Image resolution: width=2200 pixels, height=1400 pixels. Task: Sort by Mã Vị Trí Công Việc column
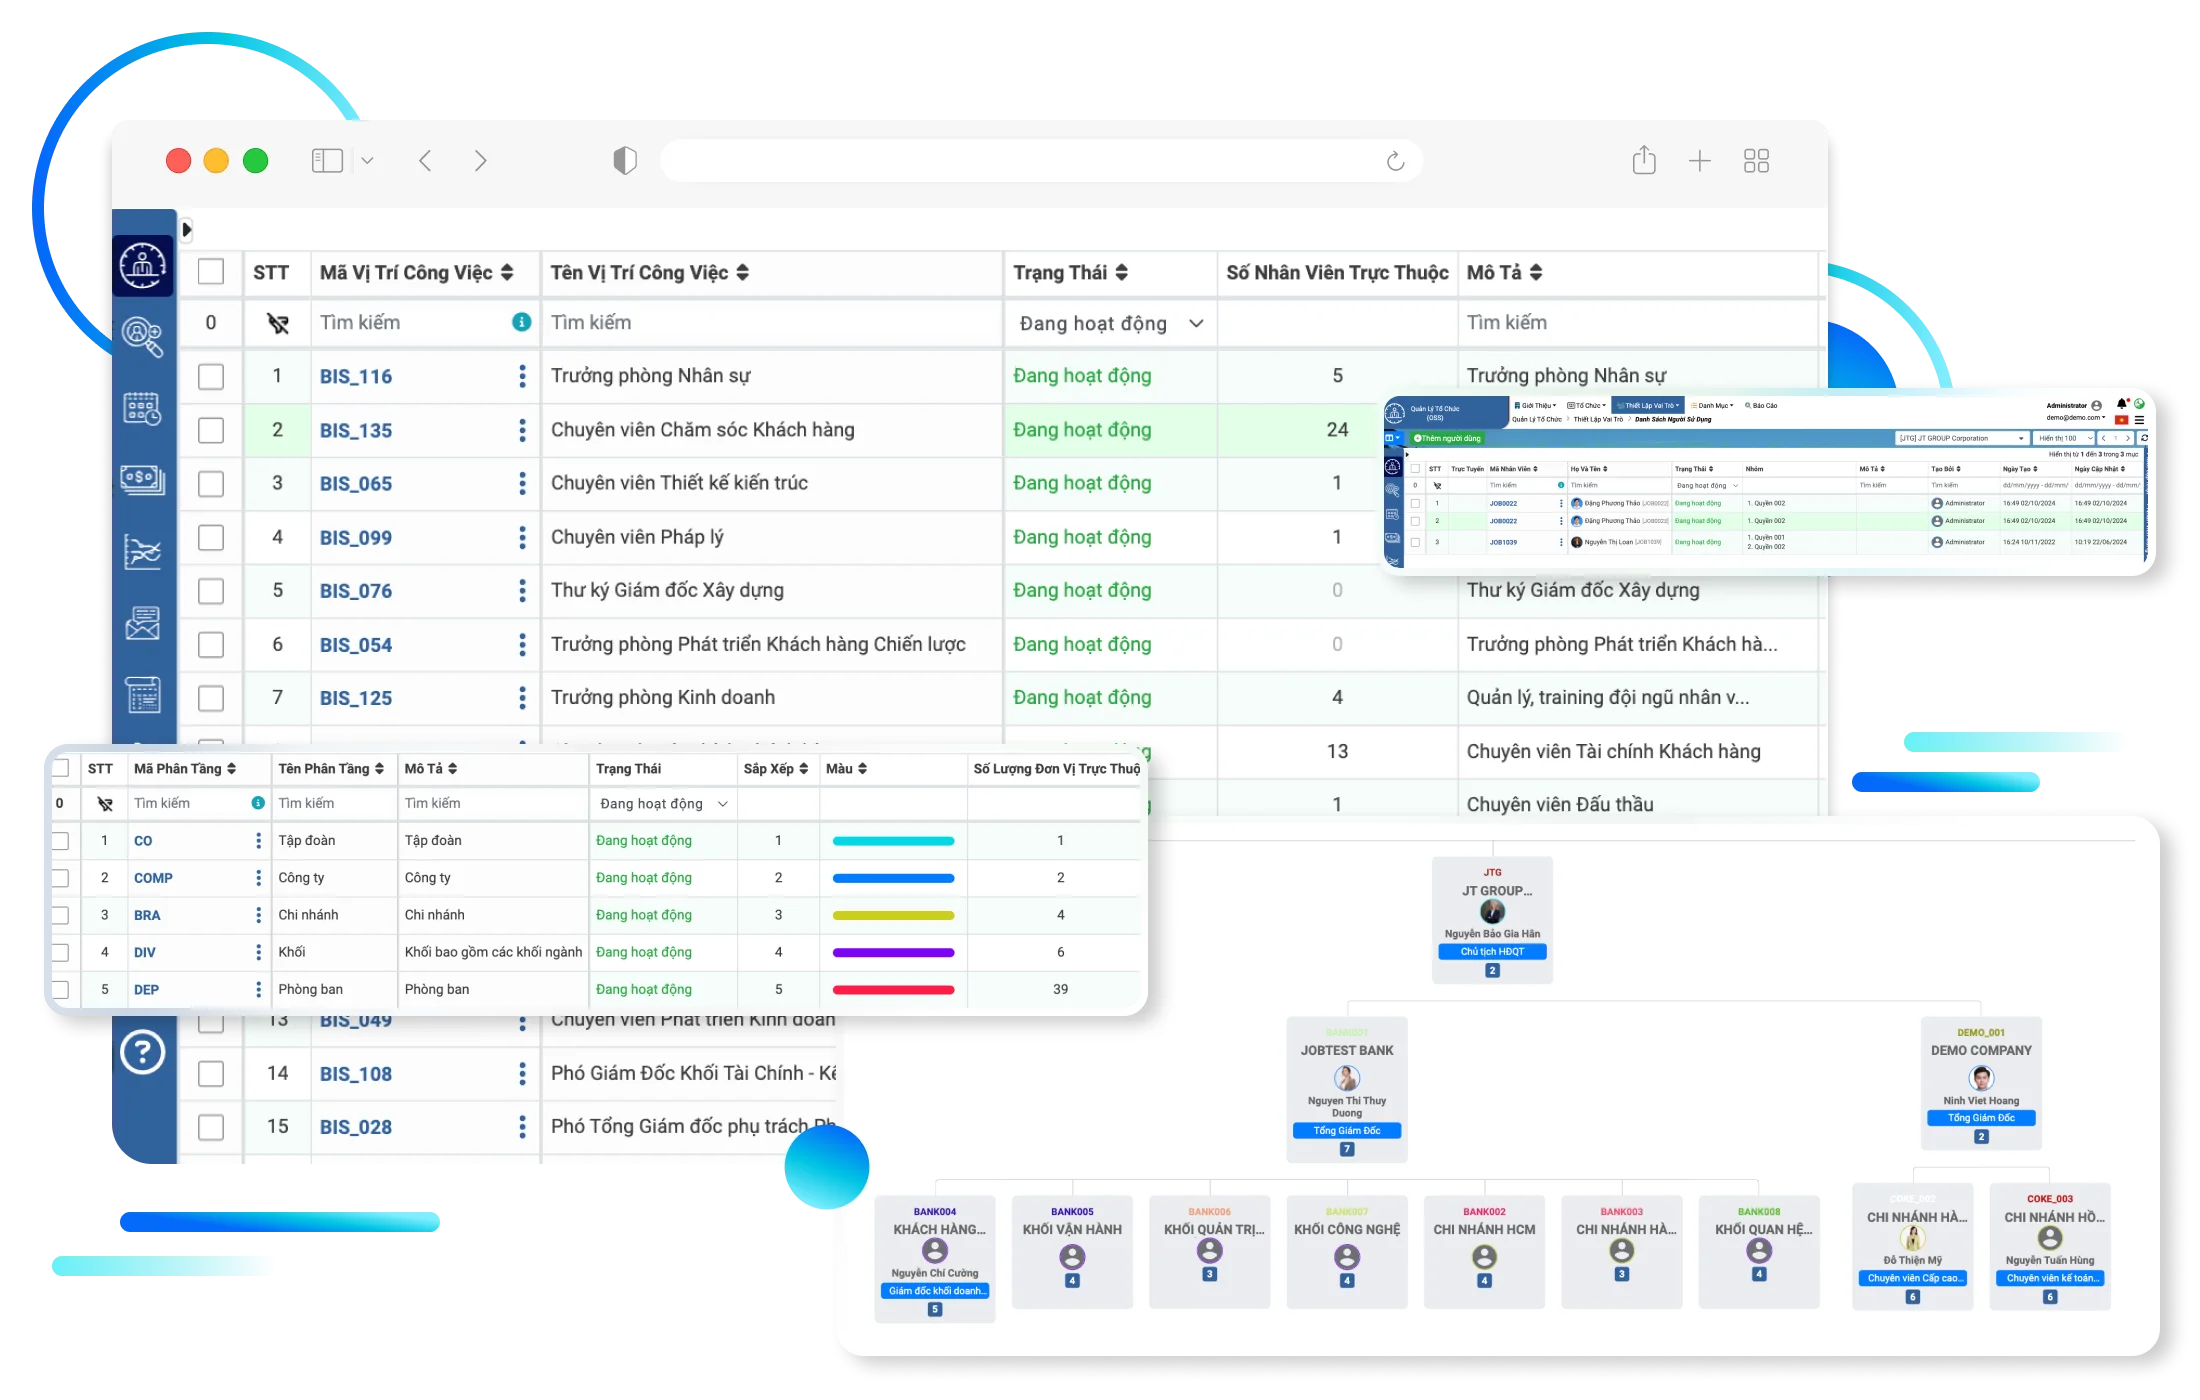(x=507, y=272)
